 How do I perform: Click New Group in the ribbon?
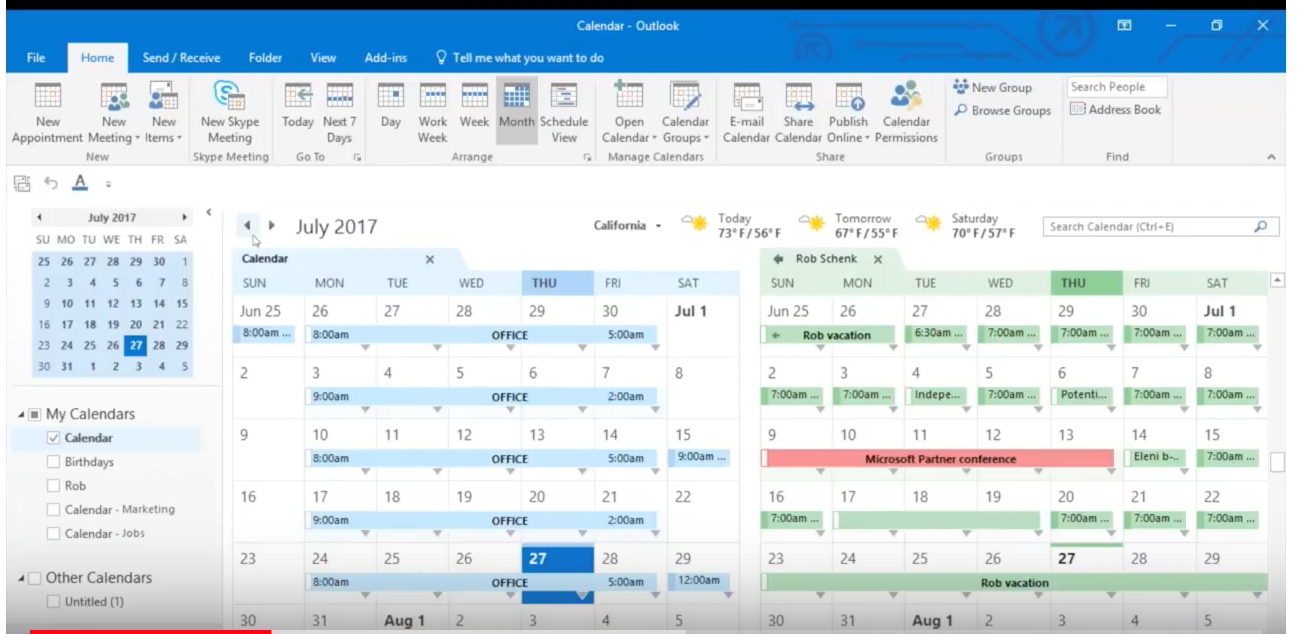coord(992,88)
